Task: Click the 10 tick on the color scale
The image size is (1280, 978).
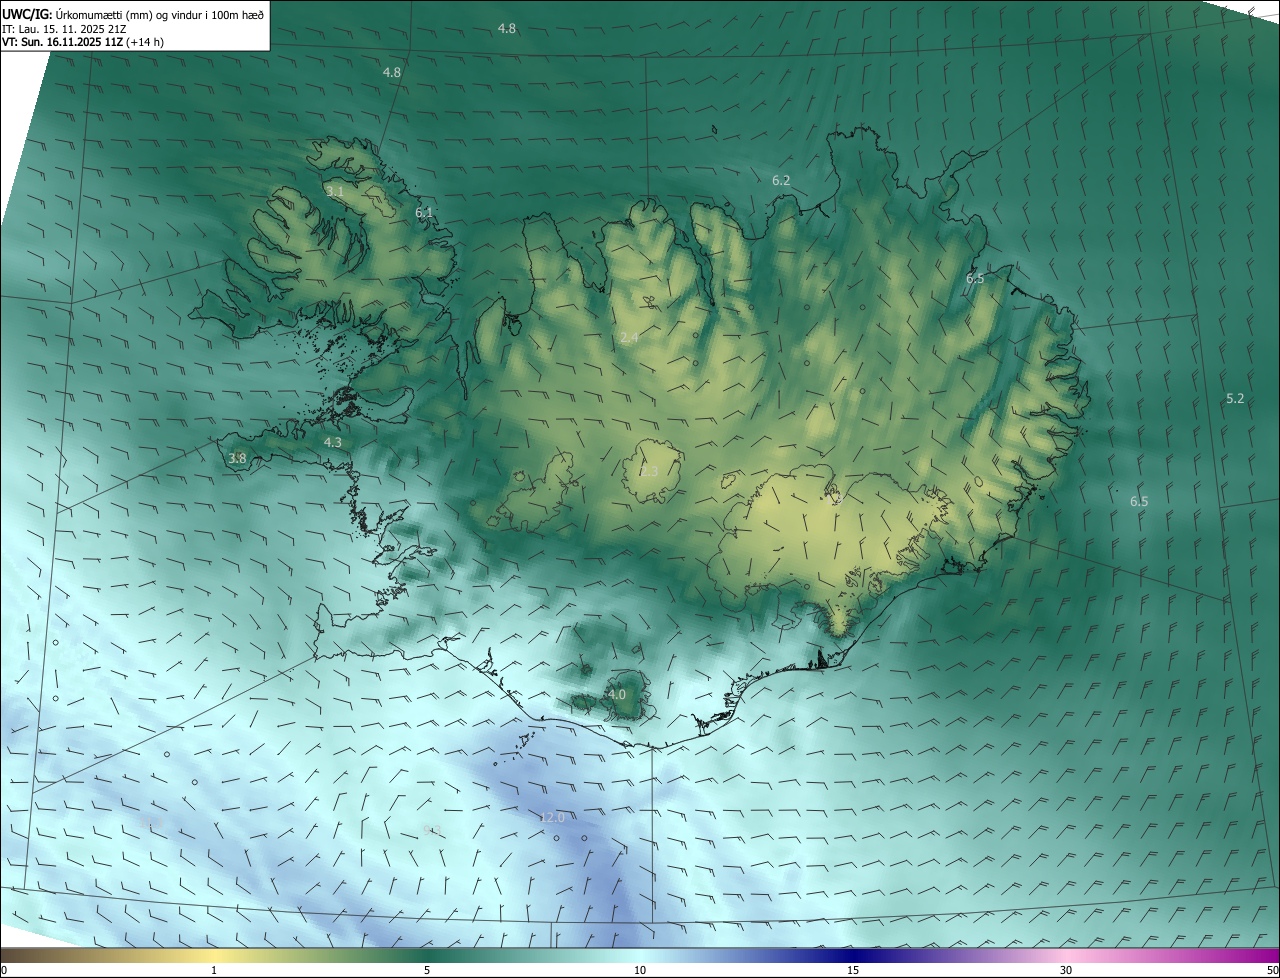Action: coord(640,970)
